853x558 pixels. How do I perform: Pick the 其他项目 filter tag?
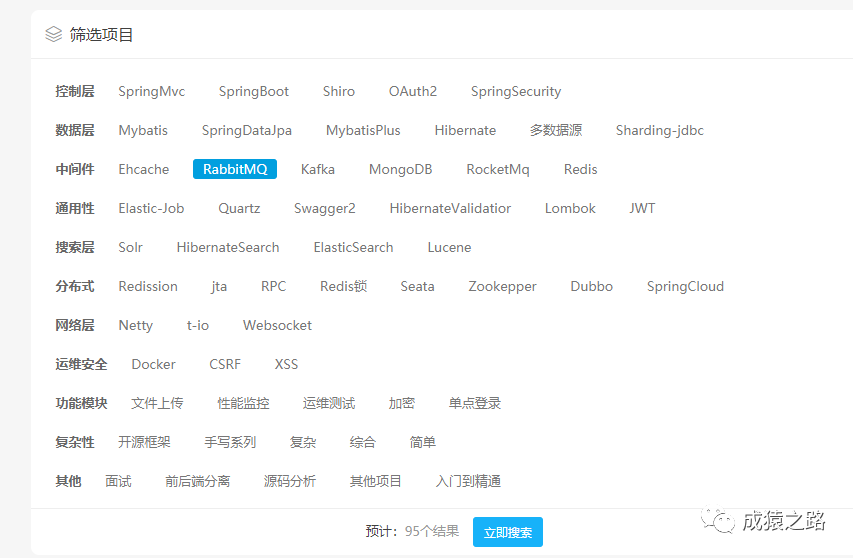tap(375, 481)
